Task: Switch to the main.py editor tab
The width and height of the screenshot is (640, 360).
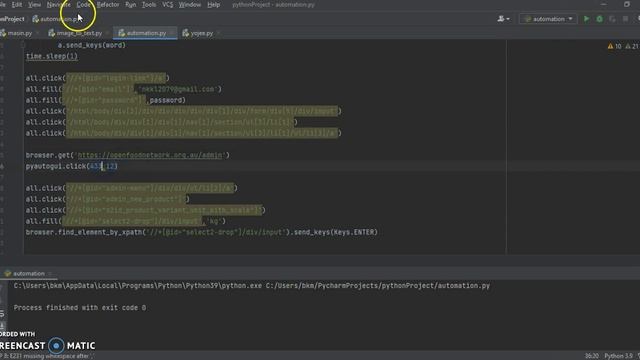Action: (x=19, y=33)
